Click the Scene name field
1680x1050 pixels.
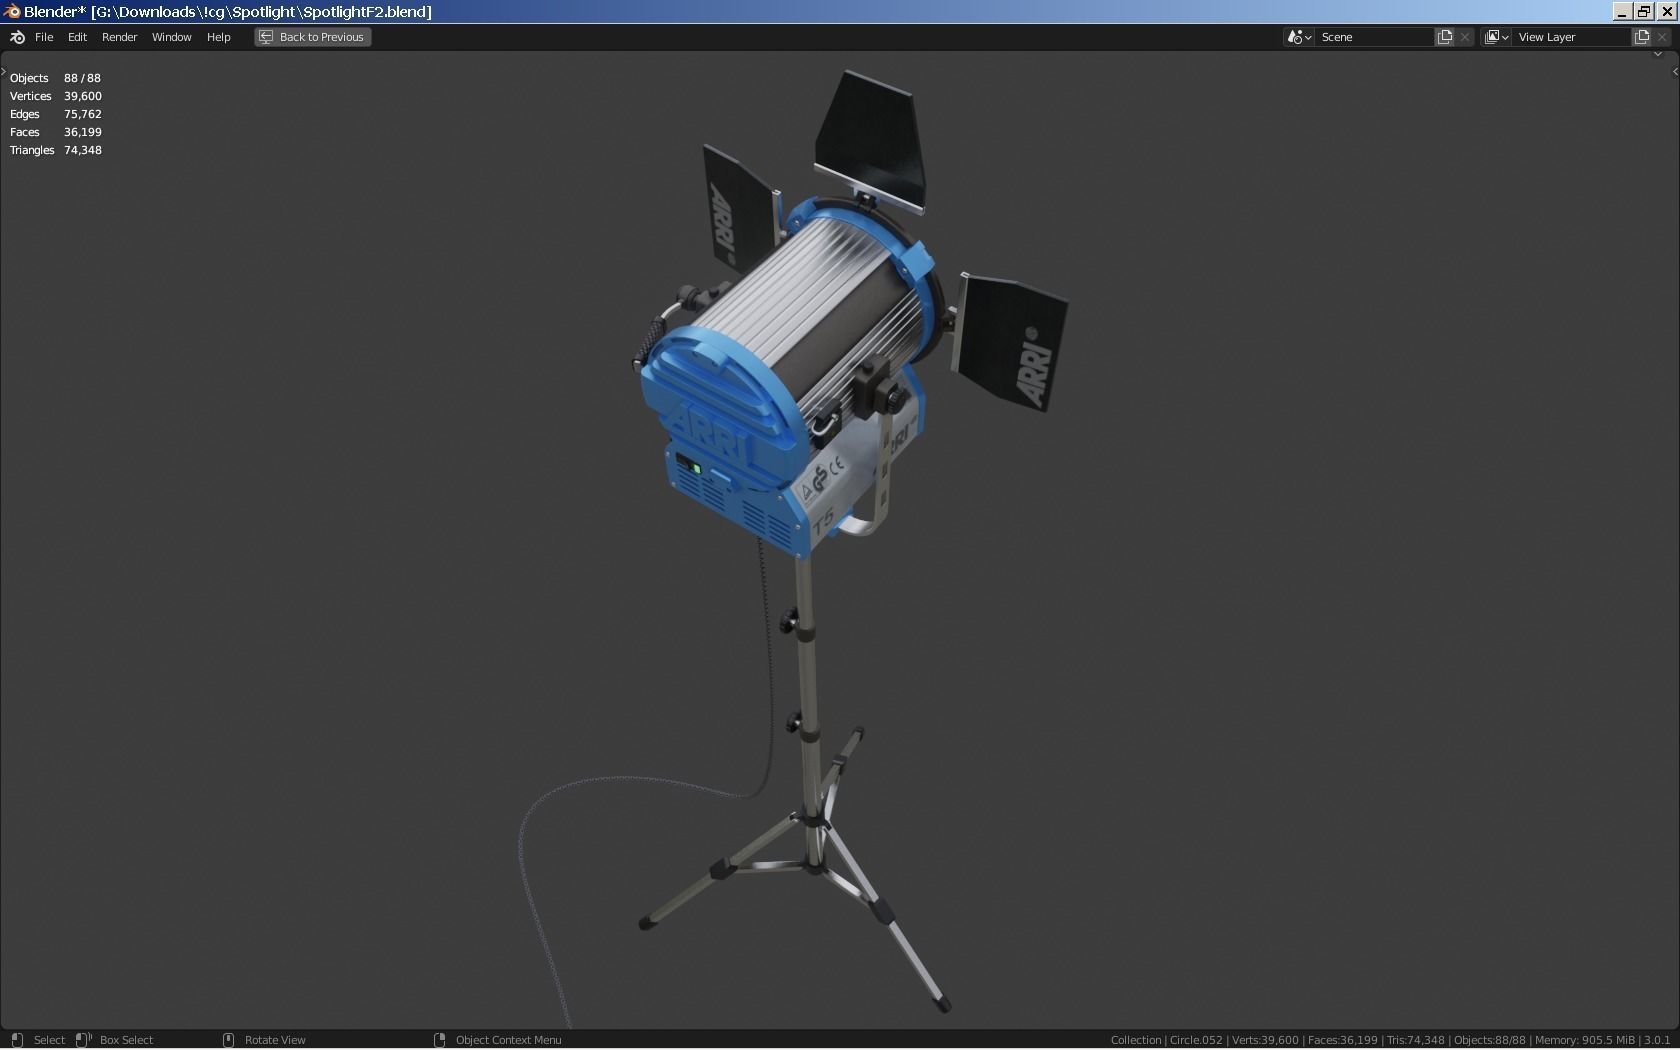1375,37
